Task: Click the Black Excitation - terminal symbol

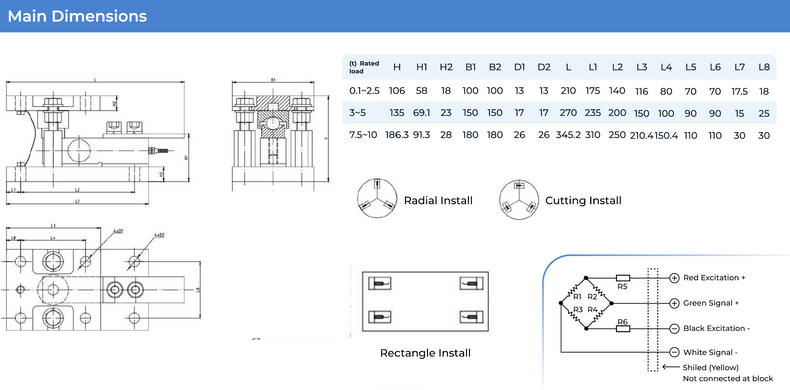Action: click(674, 329)
